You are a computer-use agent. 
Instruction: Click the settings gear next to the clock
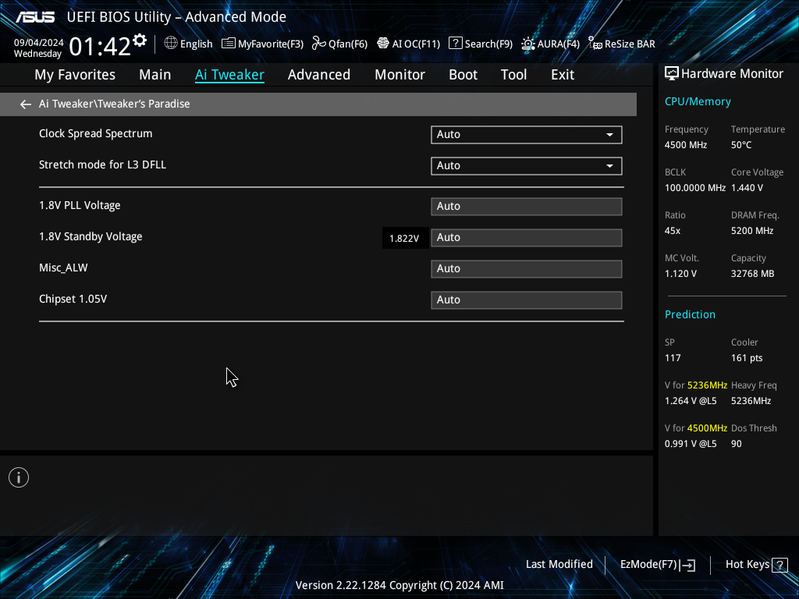[140, 40]
